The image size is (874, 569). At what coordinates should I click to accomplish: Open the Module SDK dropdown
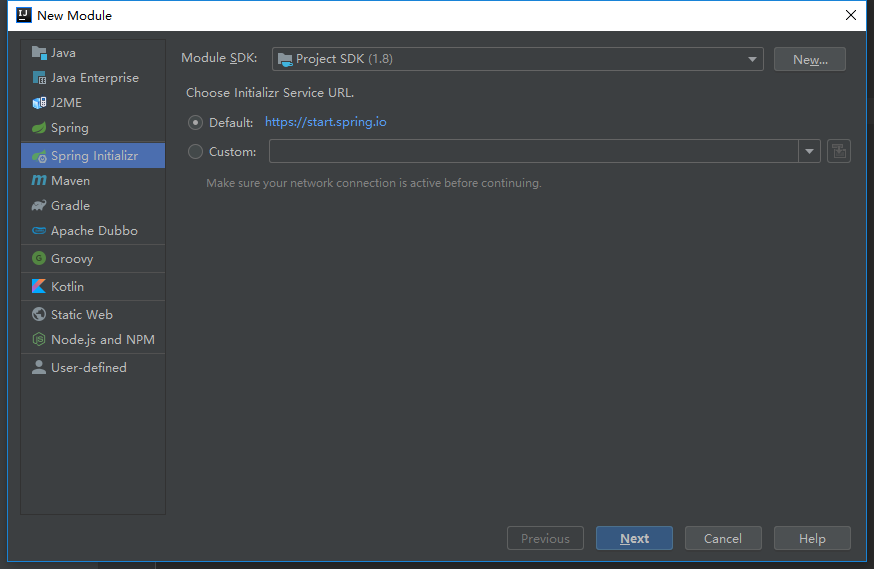coord(517,59)
